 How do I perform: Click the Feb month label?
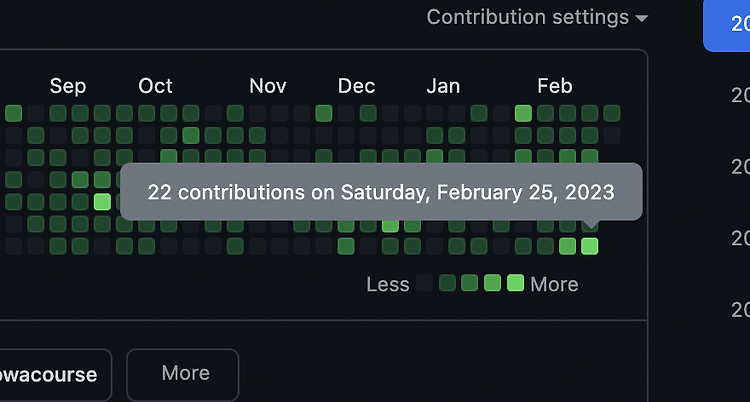point(554,86)
